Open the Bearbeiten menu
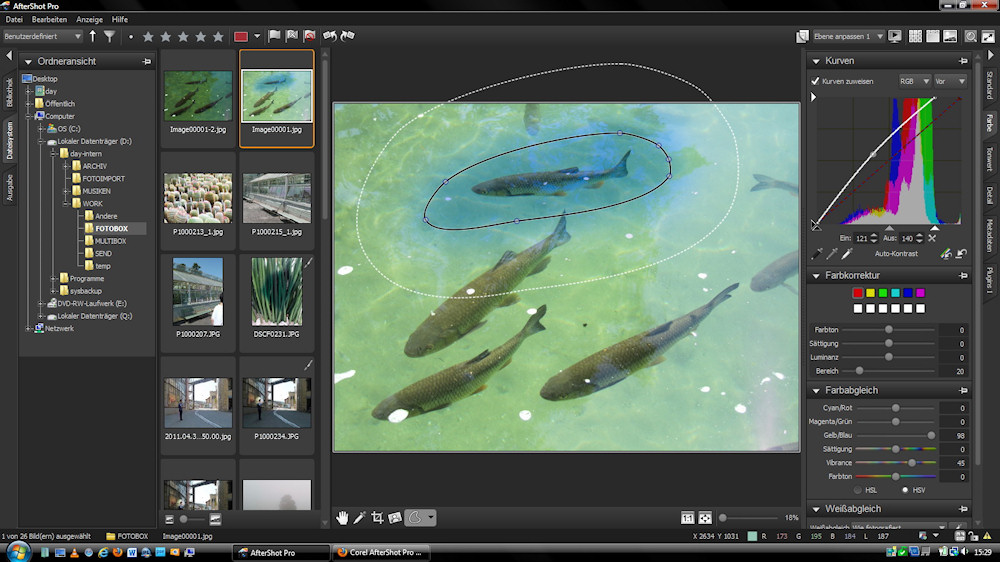 tap(49, 19)
